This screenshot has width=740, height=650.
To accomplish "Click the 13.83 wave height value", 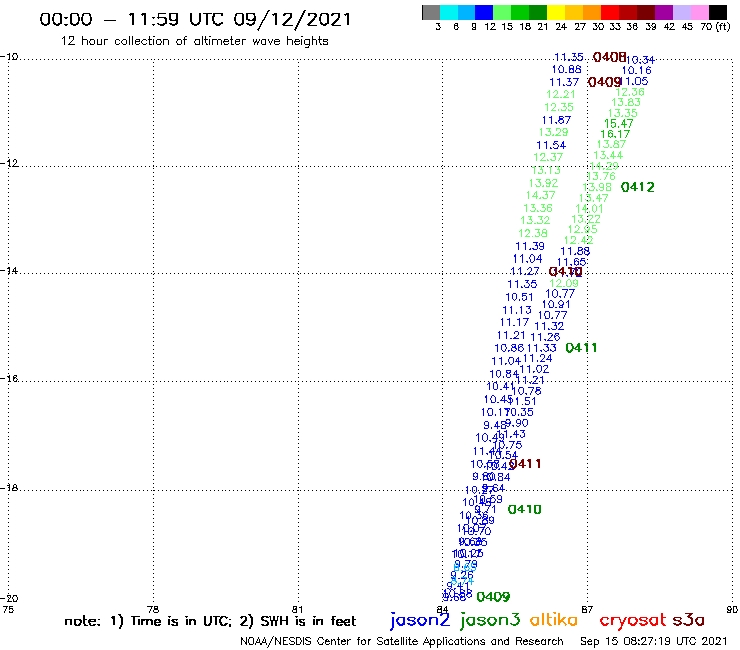I will click(x=626, y=102).
